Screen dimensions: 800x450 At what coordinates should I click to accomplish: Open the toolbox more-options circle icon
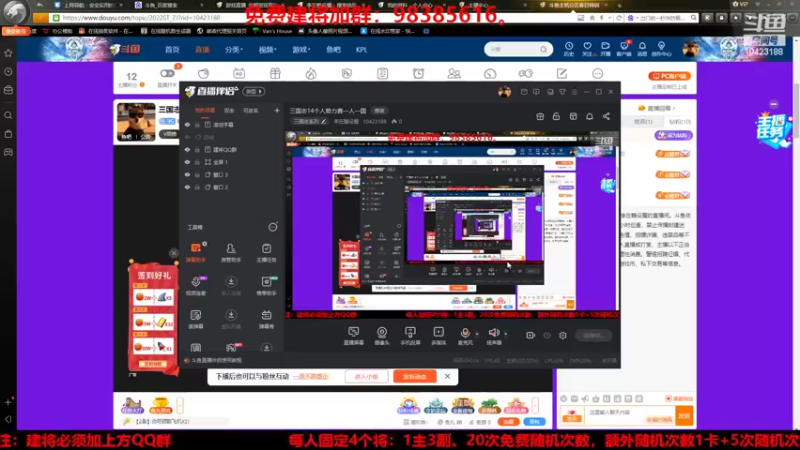pyautogui.click(x=273, y=227)
